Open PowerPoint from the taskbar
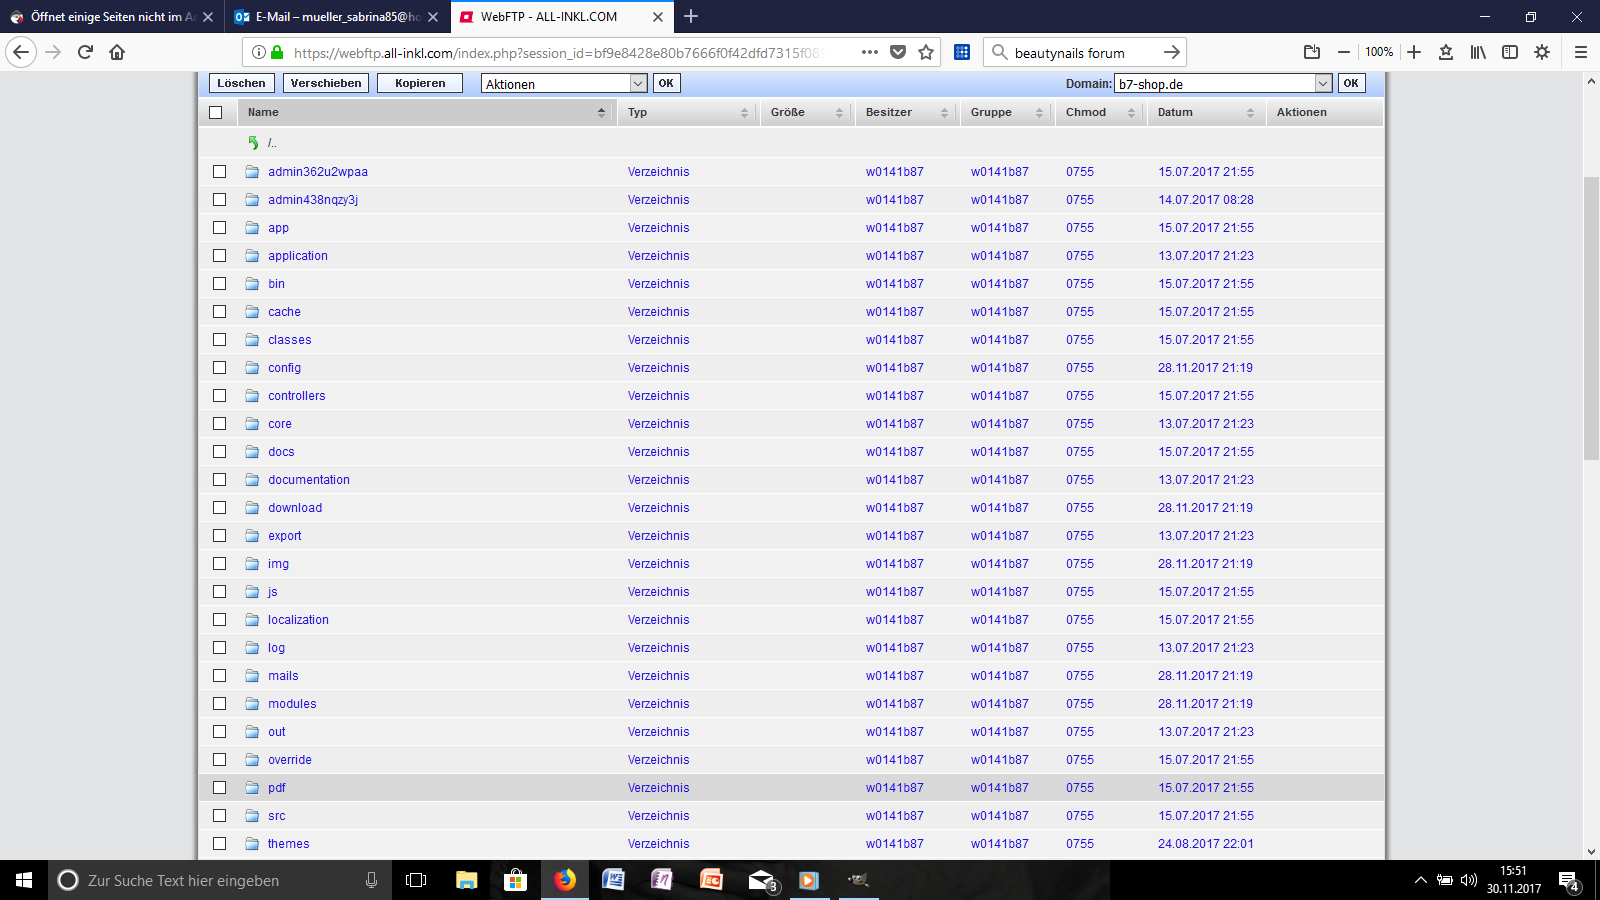1600x900 pixels. coord(711,880)
